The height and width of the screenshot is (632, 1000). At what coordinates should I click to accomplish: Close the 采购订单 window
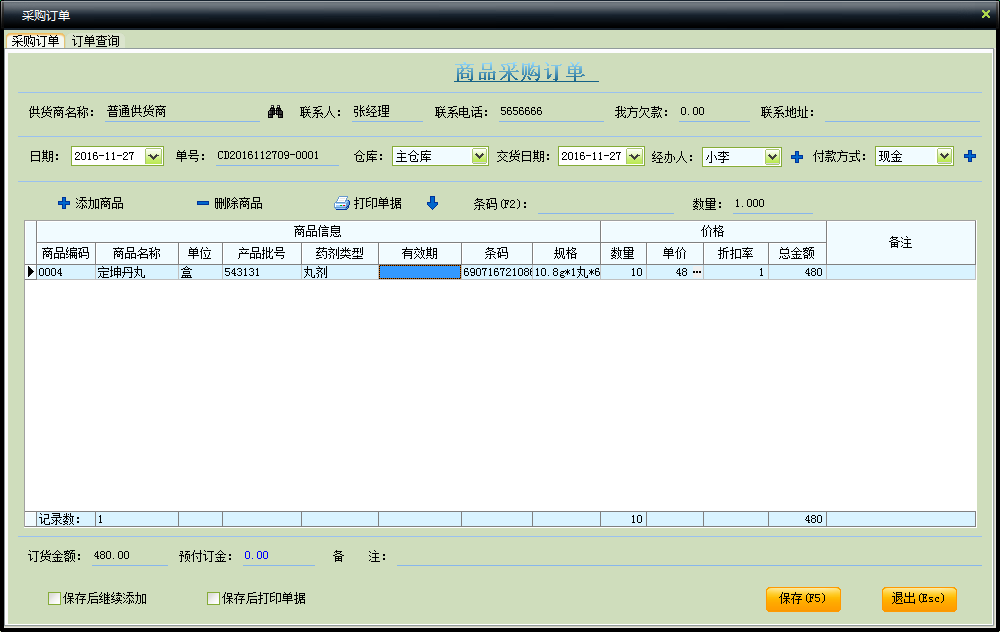[x=986, y=13]
